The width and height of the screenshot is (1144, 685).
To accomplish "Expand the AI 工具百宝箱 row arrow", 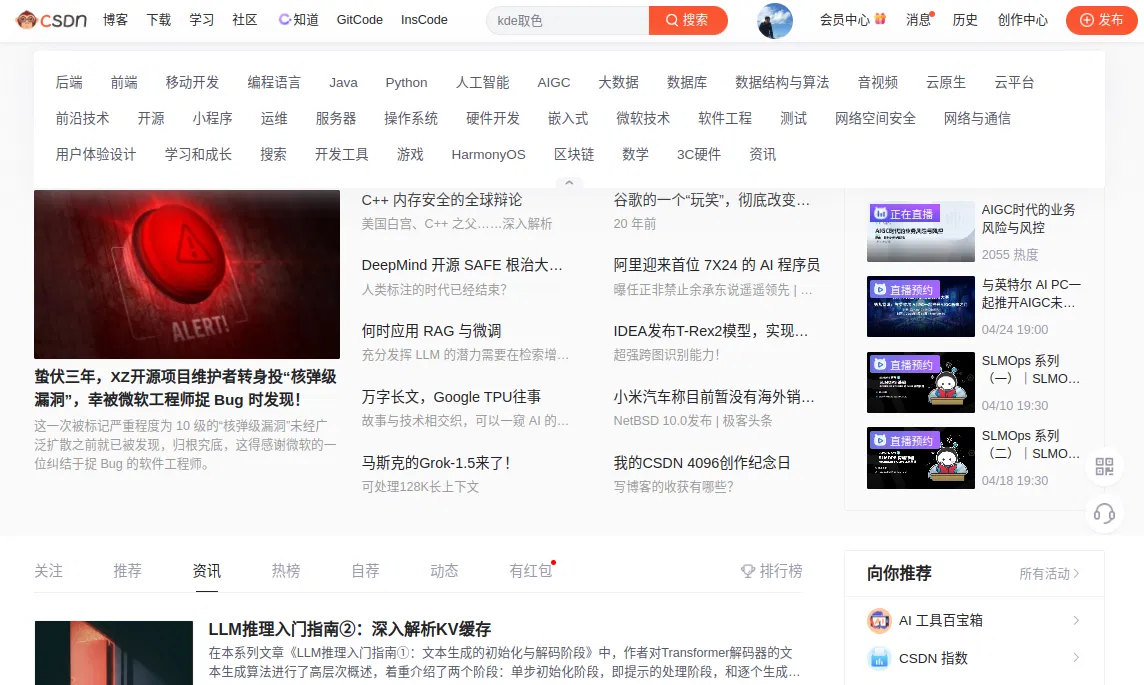I will 1076,621.
